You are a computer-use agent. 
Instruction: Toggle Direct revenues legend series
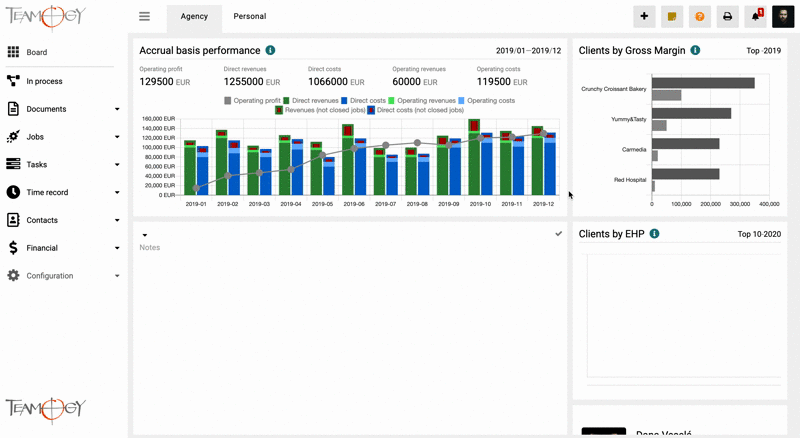pyautogui.click(x=315, y=101)
